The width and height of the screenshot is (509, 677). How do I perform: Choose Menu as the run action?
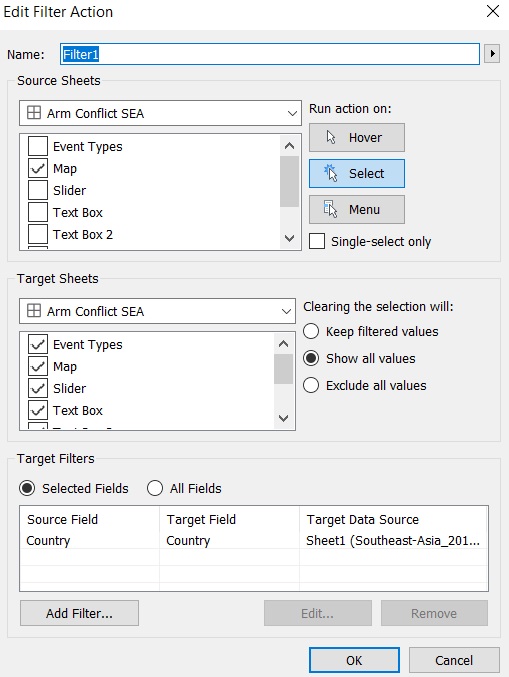coord(357,209)
